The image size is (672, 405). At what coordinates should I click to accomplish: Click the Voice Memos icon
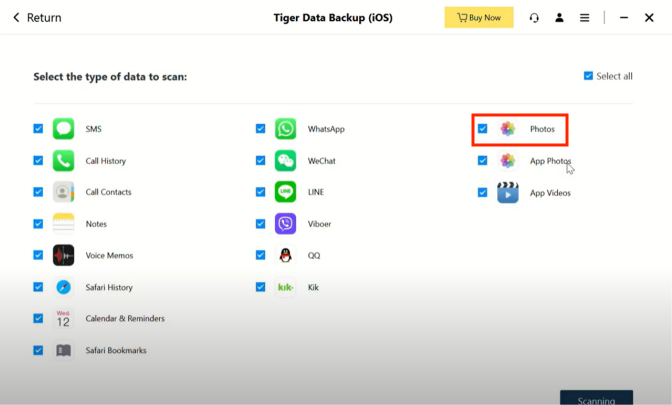coord(64,255)
